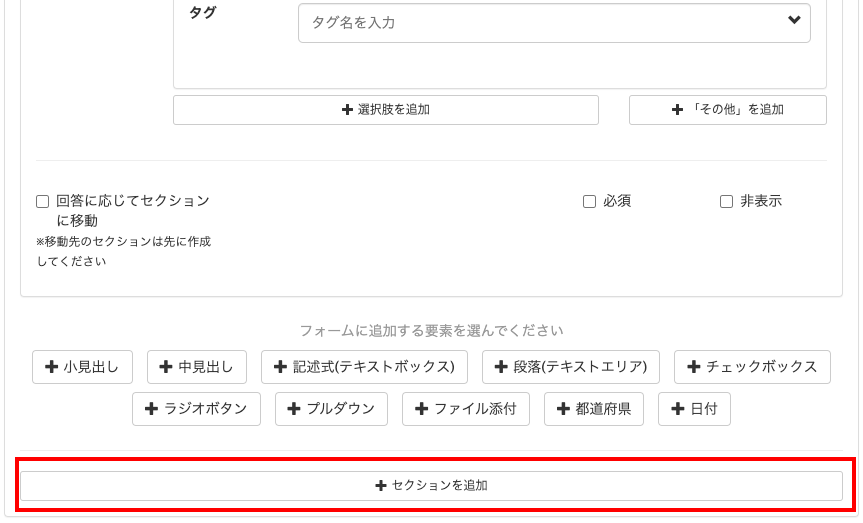Click the タグ名を入力 tag input field
Viewport: 863px width, 523px height.
[x=540, y=22]
